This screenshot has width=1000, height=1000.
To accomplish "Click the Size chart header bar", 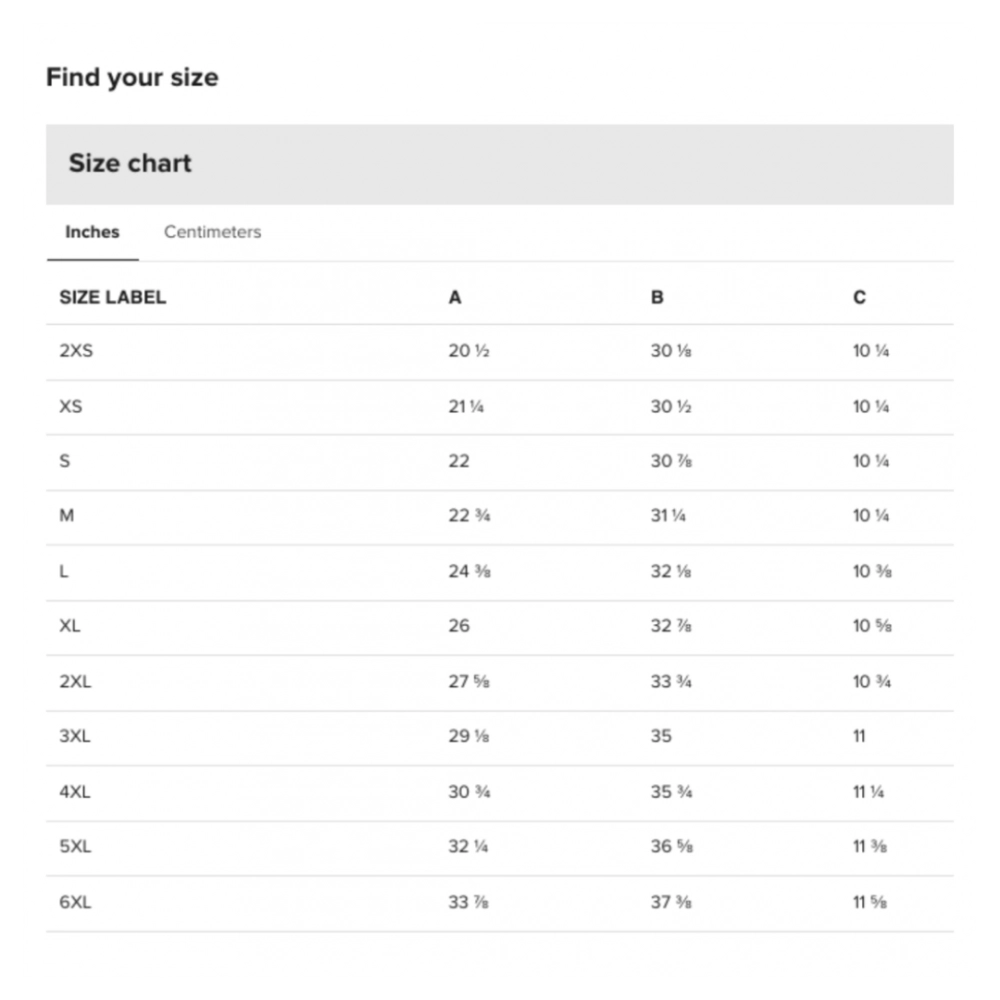I will pyautogui.click(x=499, y=164).
